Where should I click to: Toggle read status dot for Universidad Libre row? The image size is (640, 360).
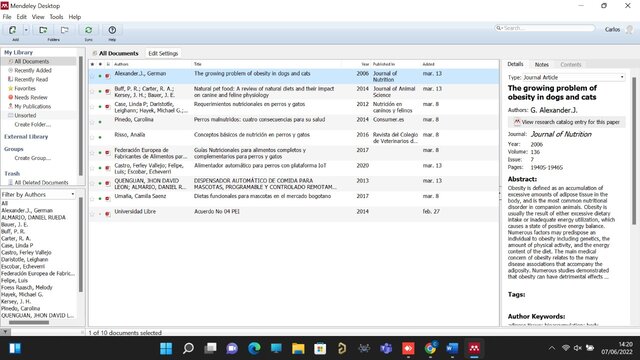point(100,214)
